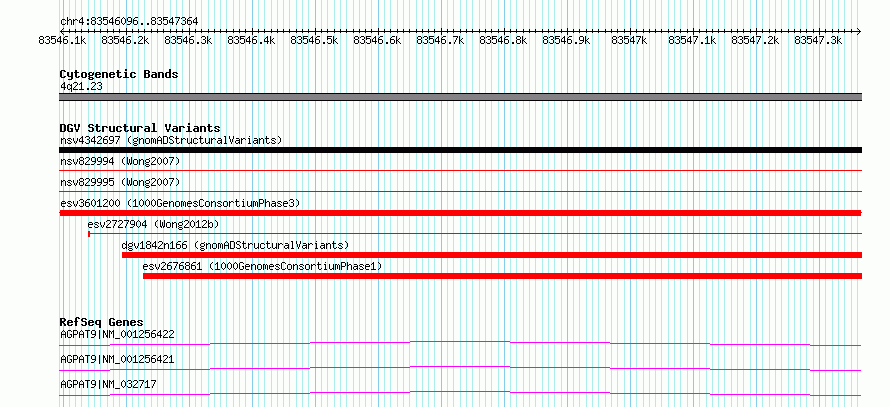Open the dgv1842n166 gnomAD variant label
The height and width of the screenshot is (407, 890).
pos(235,246)
